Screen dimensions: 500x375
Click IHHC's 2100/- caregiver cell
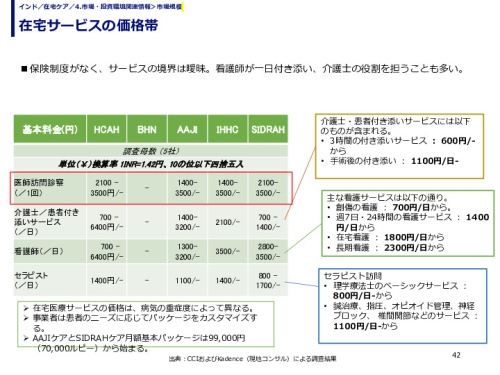[x=227, y=222]
